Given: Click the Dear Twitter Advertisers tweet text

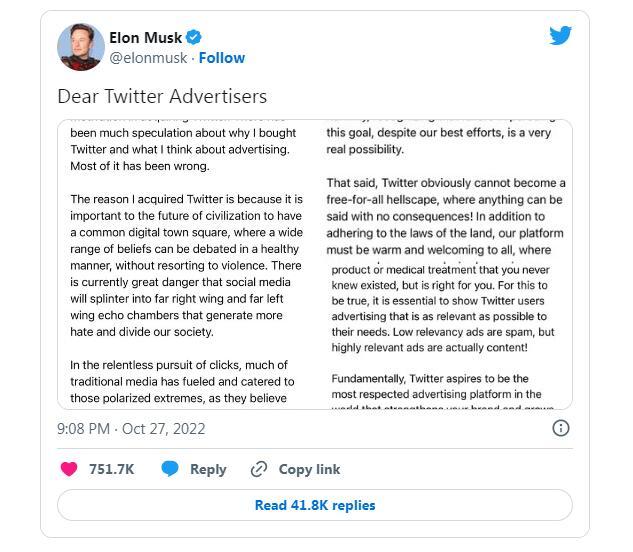Looking at the screenshot, I should click(162, 97).
